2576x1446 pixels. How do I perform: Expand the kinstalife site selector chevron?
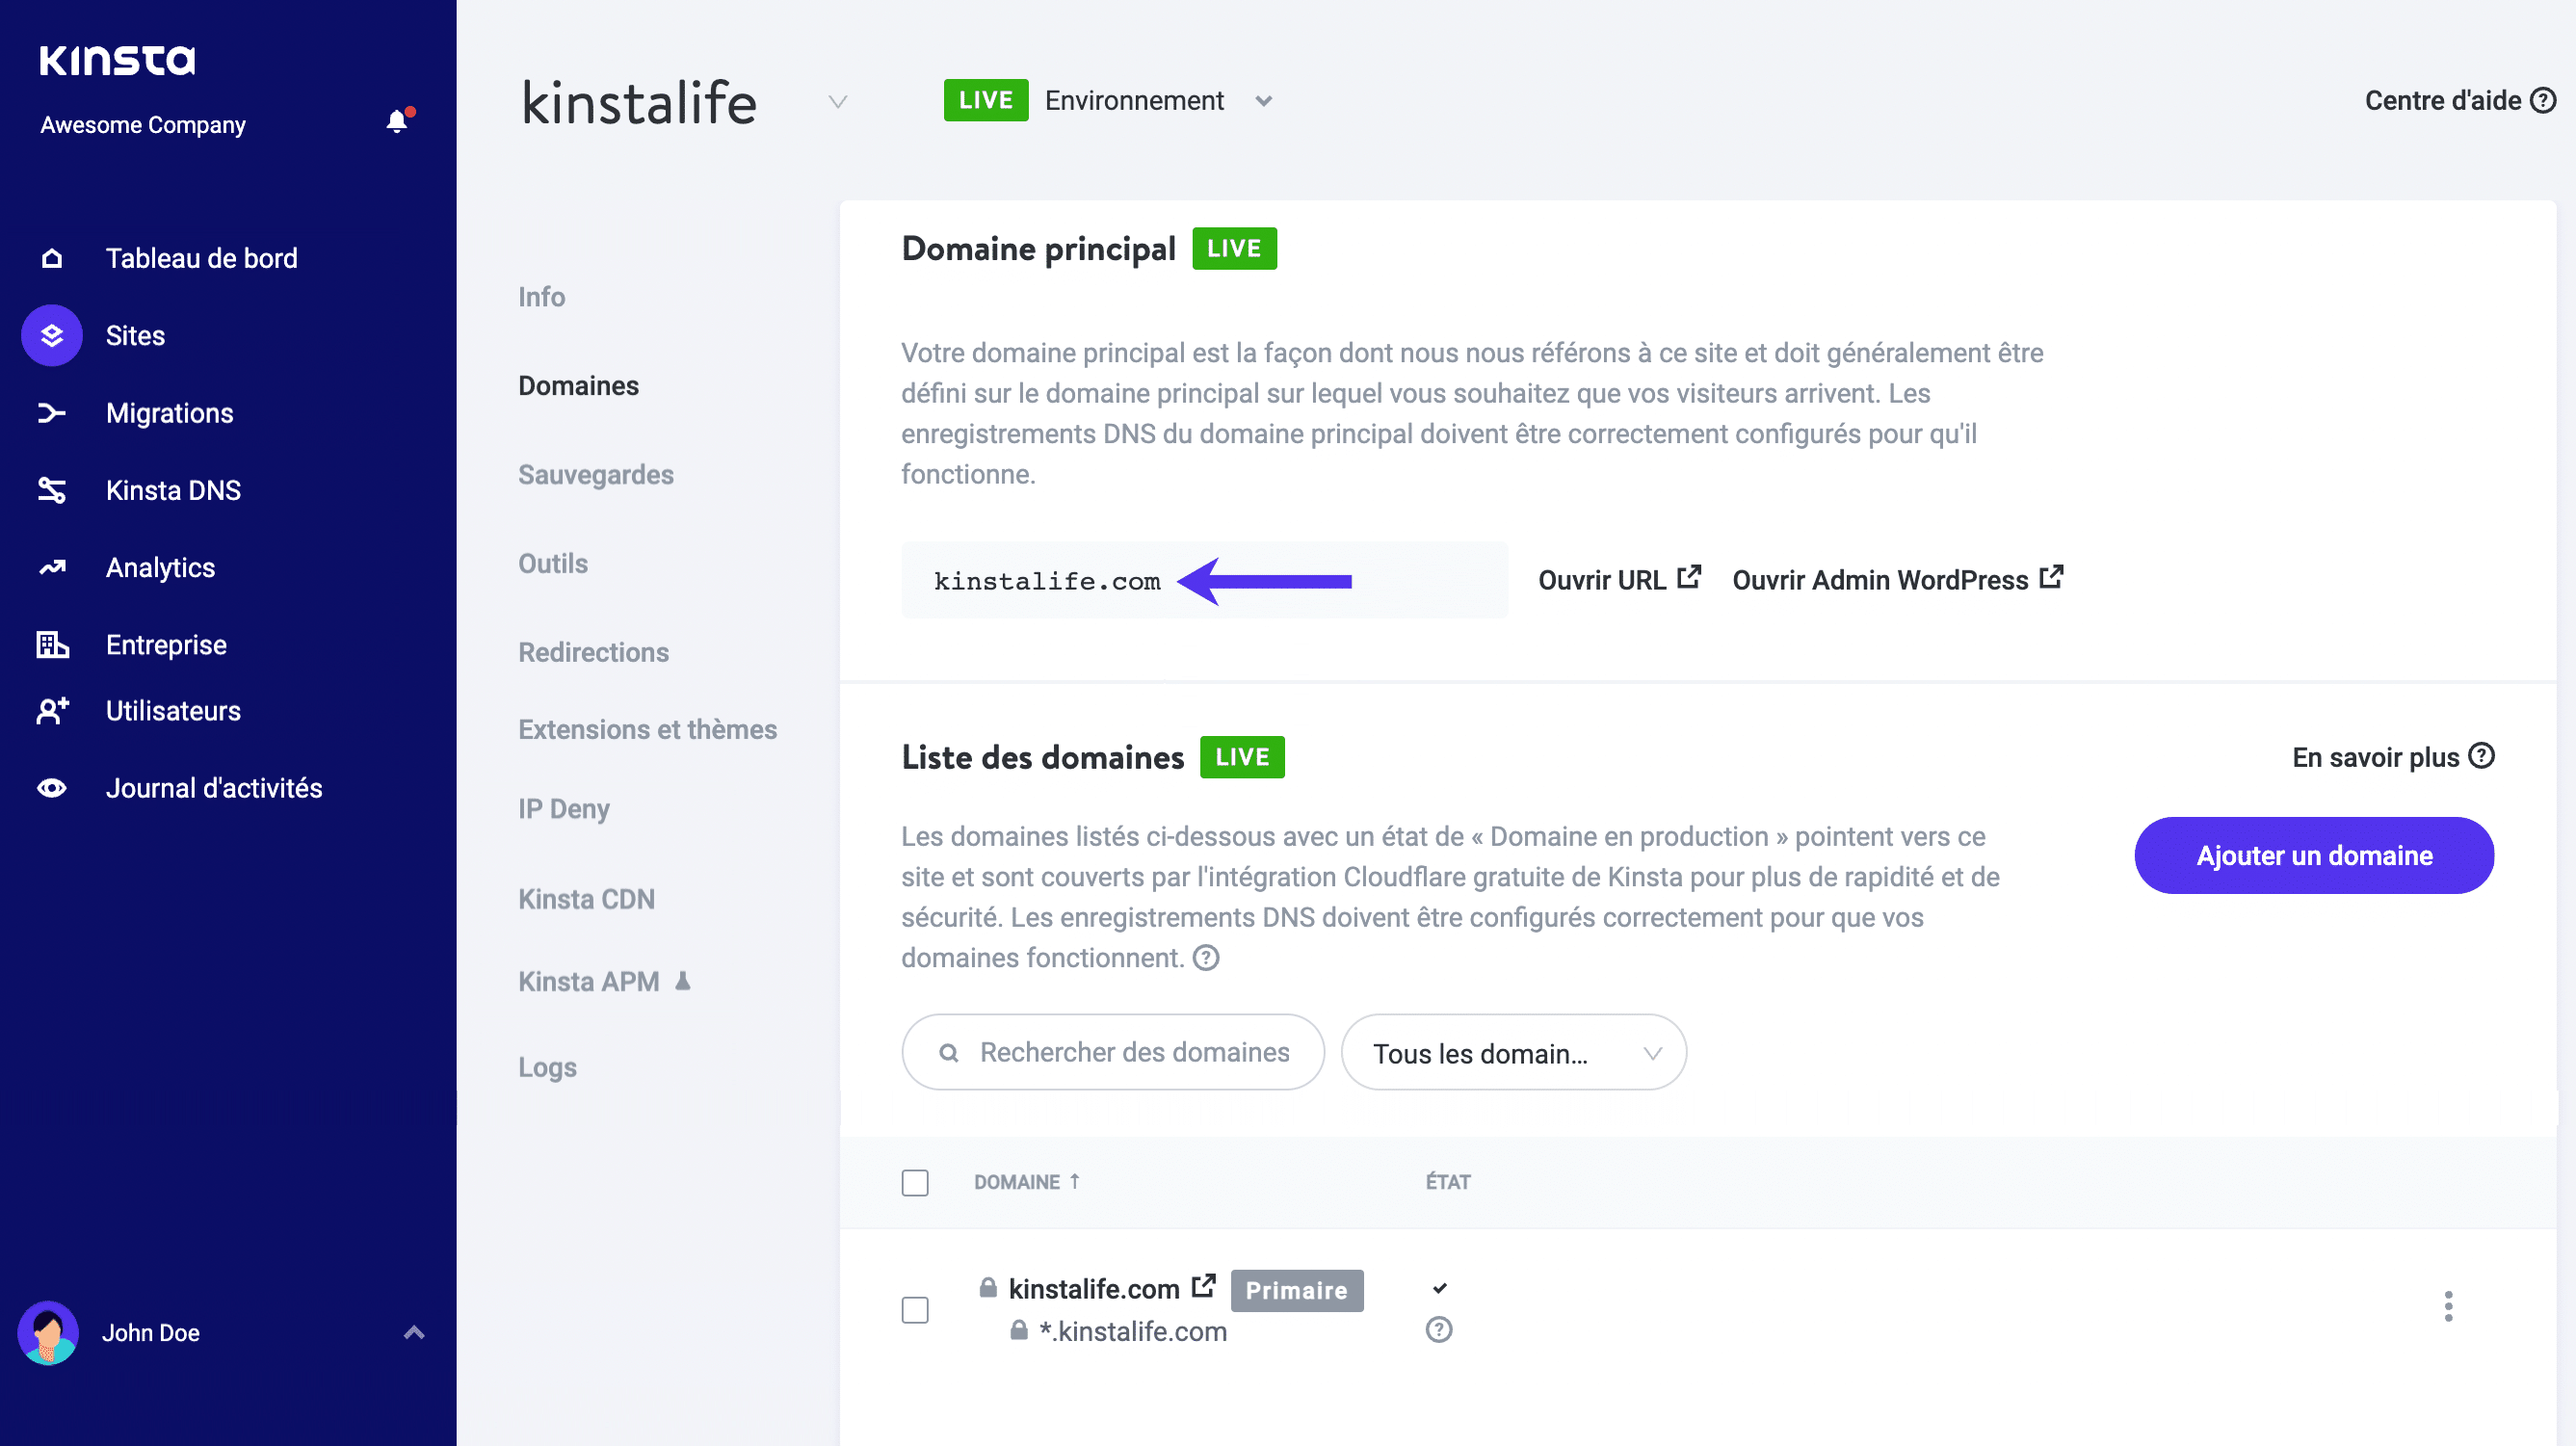click(x=838, y=102)
